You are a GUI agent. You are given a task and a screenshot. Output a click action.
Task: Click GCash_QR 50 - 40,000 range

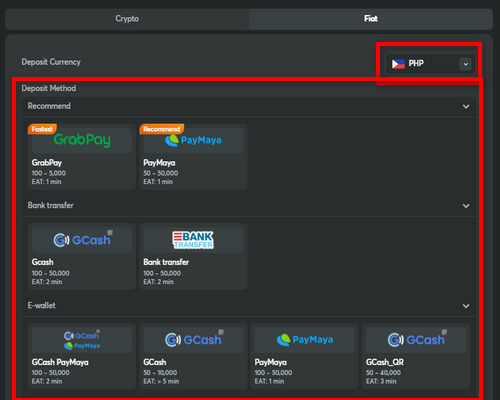[383, 372]
